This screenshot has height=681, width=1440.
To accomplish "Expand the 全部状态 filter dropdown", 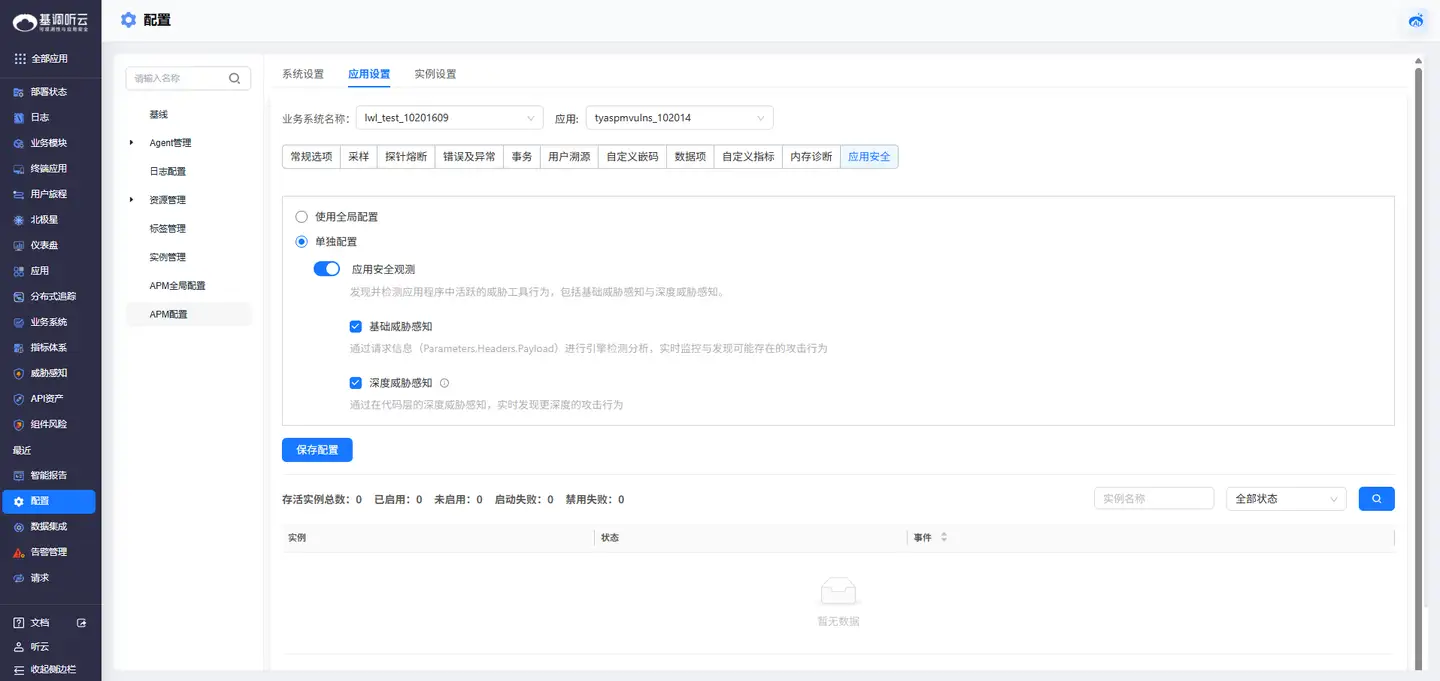I will [x=1285, y=499].
